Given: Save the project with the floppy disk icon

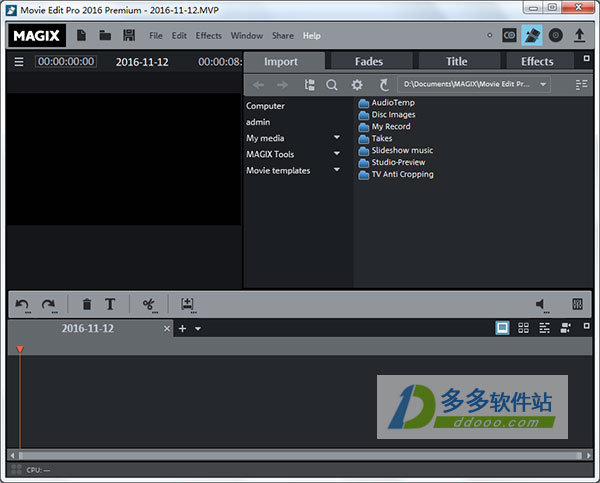Looking at the screenshot, I should pos(129,36).
